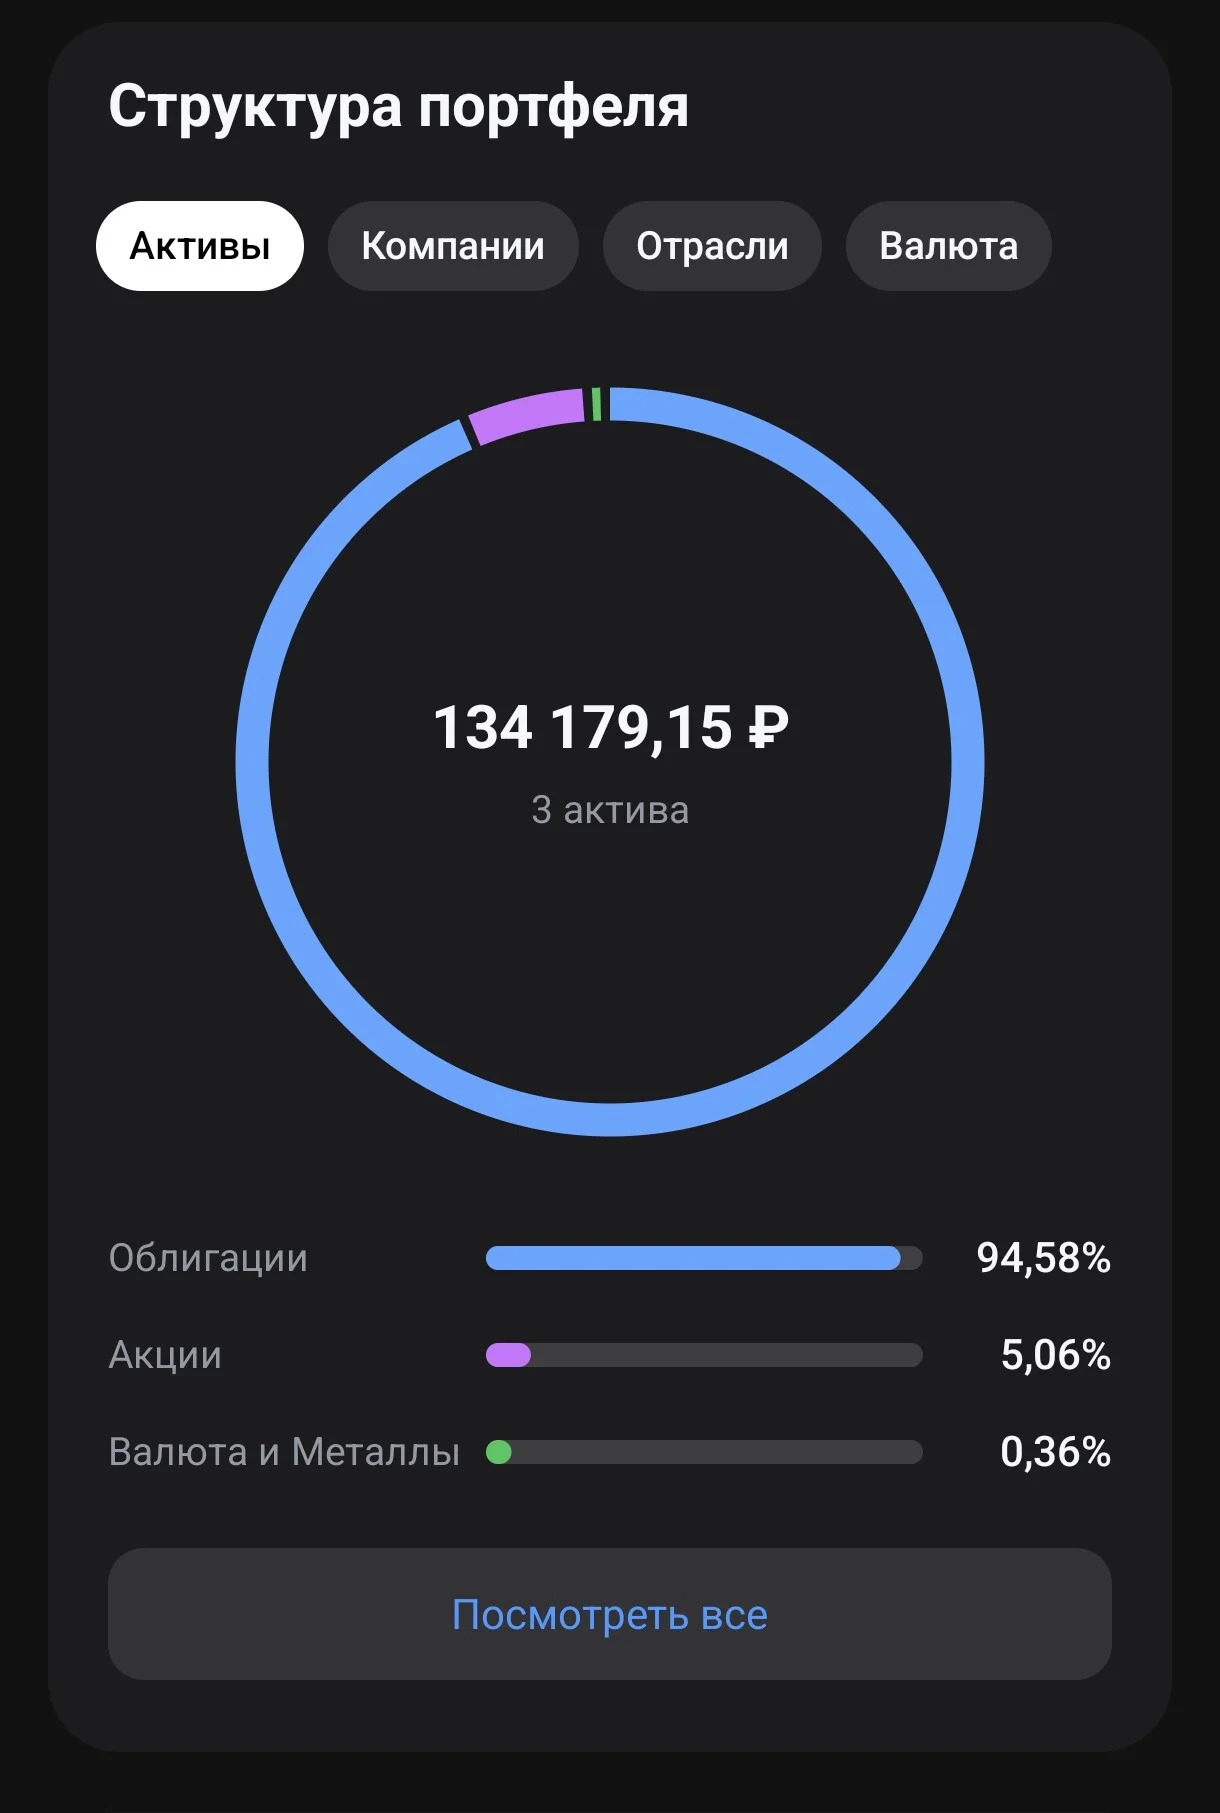Click the green Валюта и Металлы progress bar
1220x1813 pixels.
(704, 1452)
